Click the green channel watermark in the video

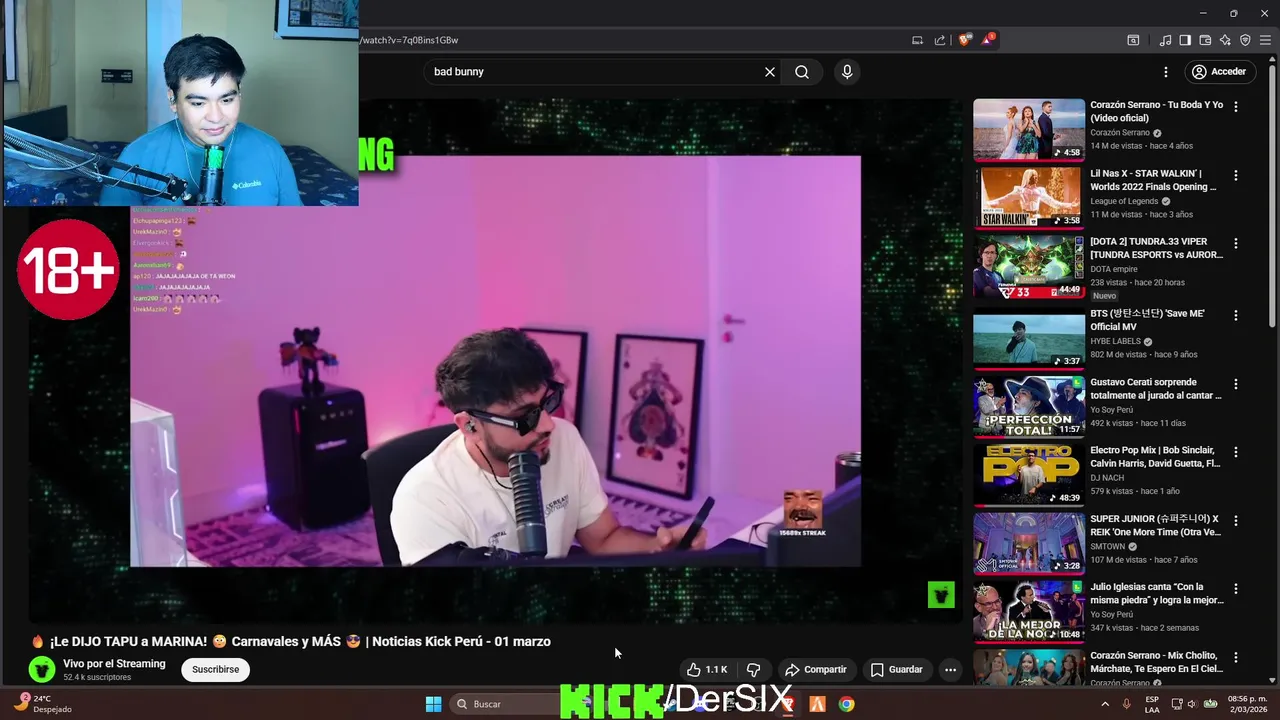[x=941, y=595]
